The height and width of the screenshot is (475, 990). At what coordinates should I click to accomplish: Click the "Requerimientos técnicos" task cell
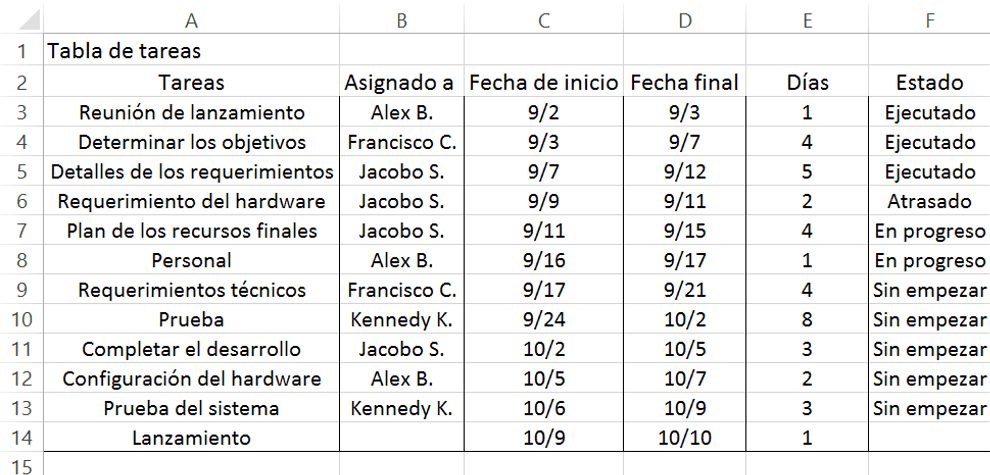point(191,290)
